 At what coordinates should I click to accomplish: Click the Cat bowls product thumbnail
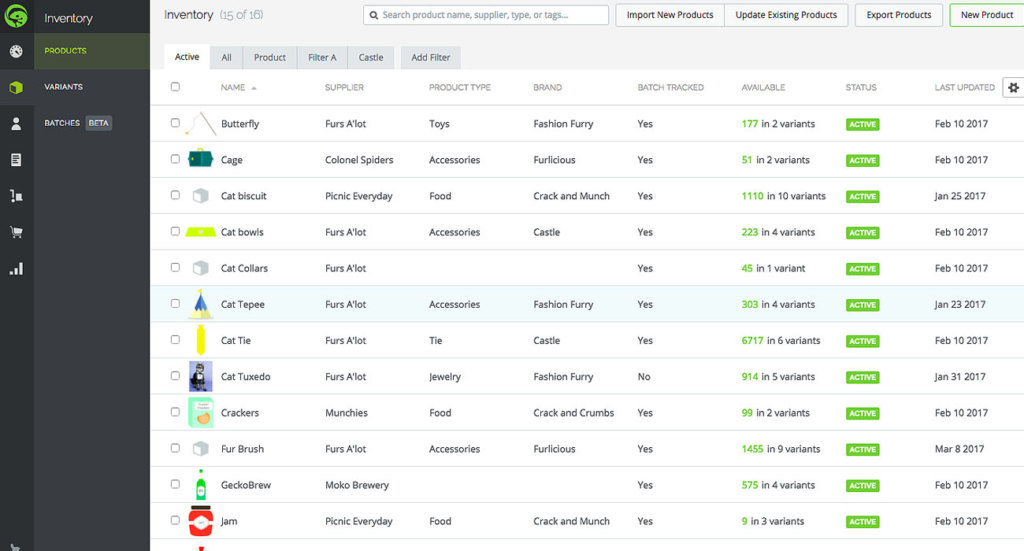point(200,232)
